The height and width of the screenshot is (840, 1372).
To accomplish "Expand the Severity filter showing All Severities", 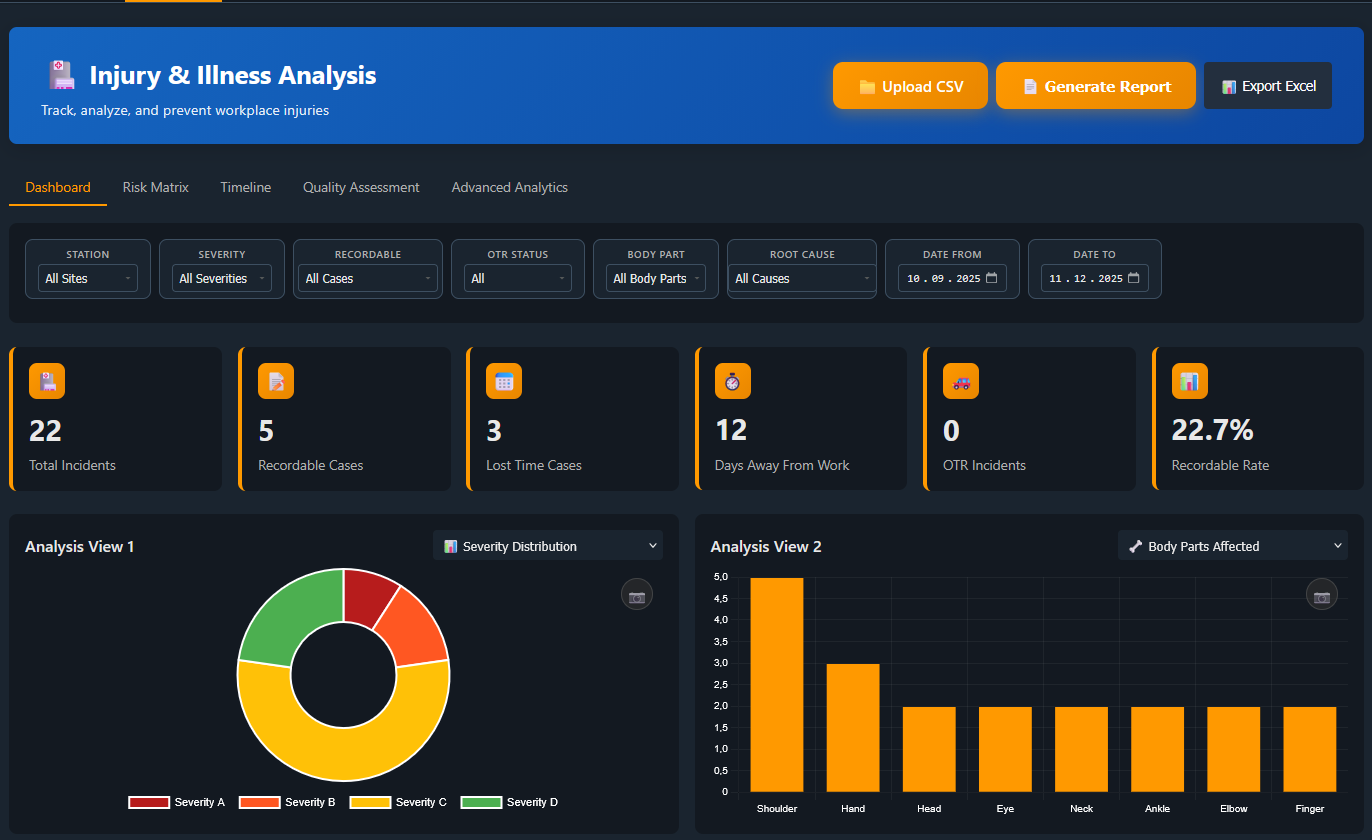I will pyautogui.click(x=221, y=278).
